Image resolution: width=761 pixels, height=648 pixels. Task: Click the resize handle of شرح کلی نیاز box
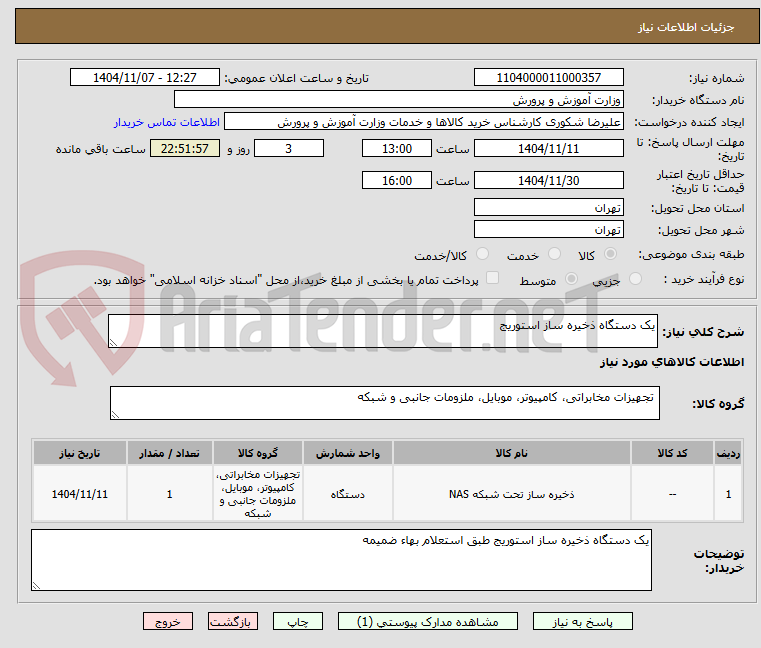[113, 343]
